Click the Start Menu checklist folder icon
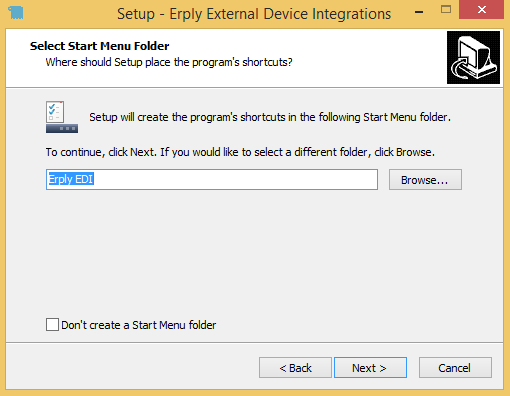Viewport: 510px width, 396px height. pos(62,117)
